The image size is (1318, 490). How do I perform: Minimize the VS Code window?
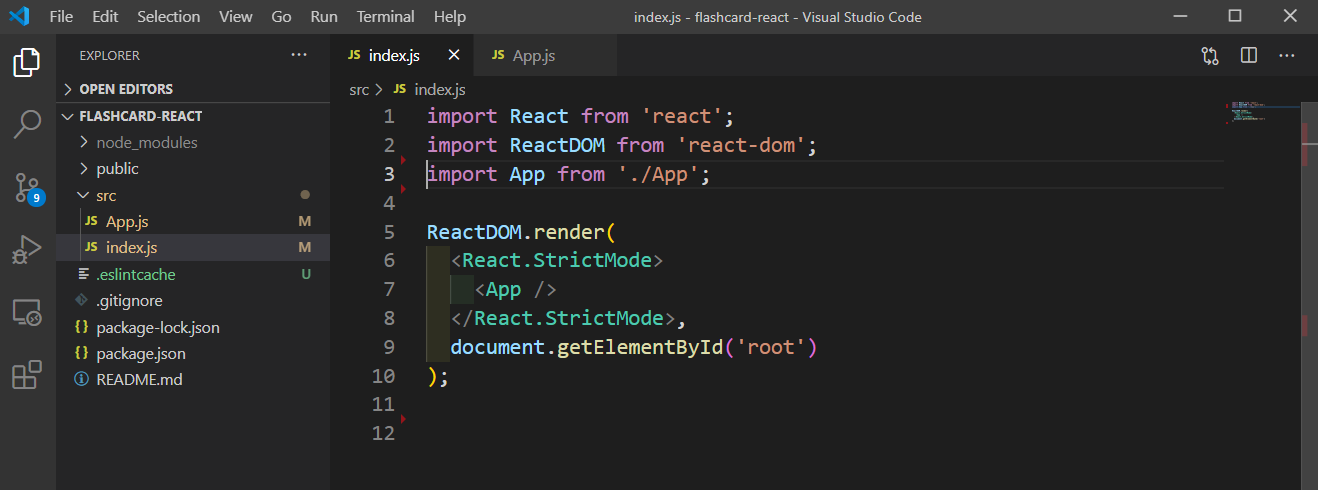click(x=1179, y=17)
